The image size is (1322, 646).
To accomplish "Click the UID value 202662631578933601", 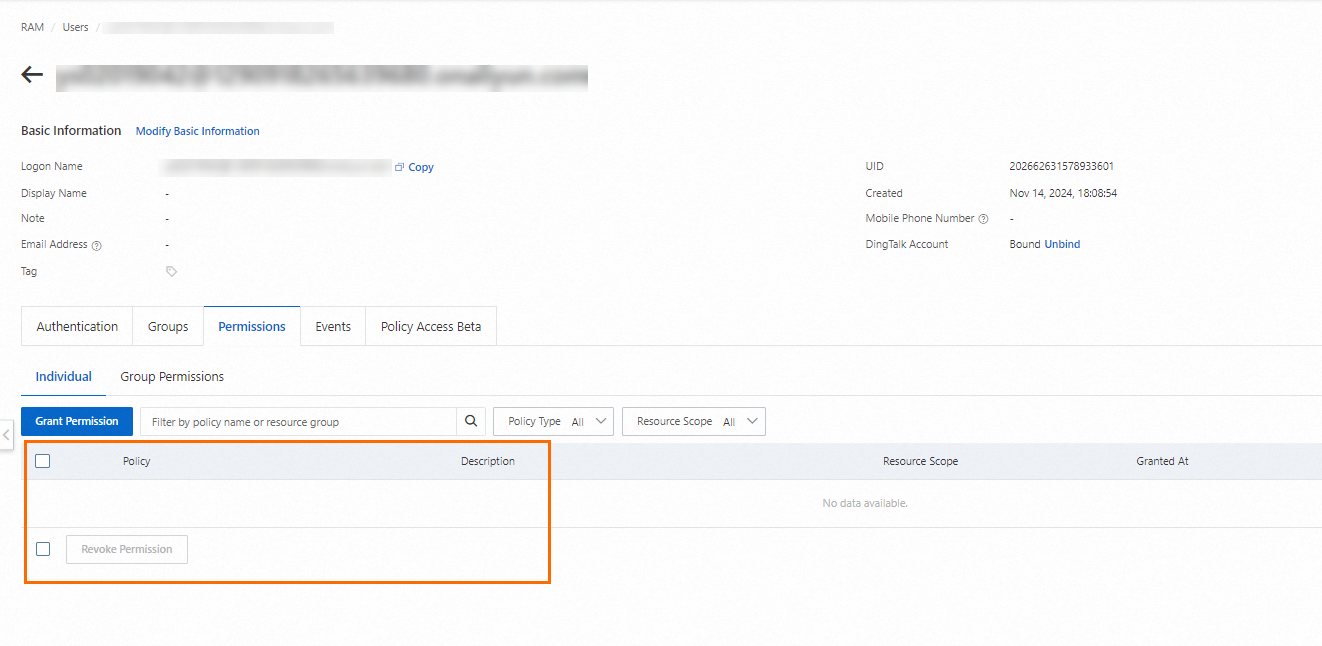I will tap(1062, 166).
